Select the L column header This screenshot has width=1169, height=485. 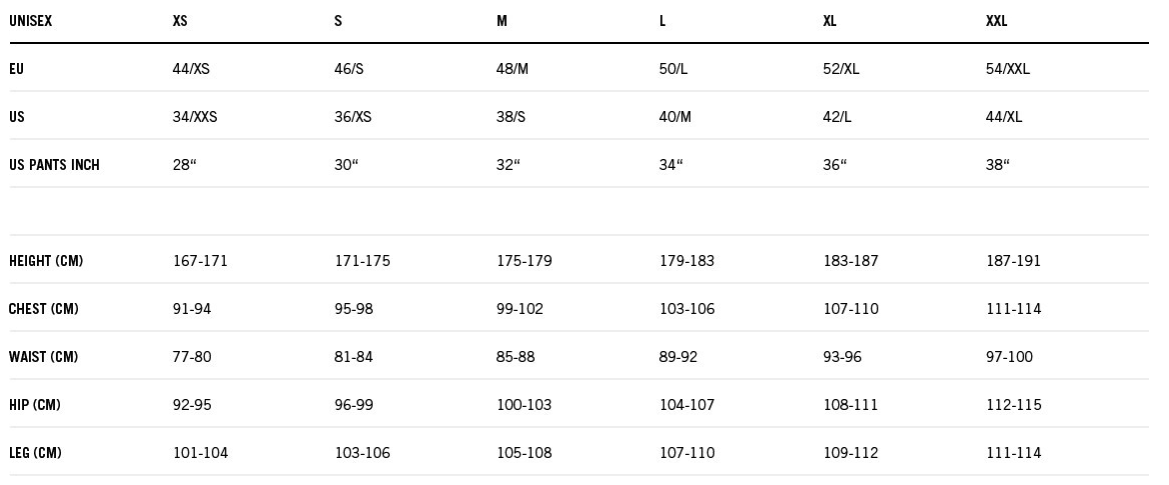662,21
